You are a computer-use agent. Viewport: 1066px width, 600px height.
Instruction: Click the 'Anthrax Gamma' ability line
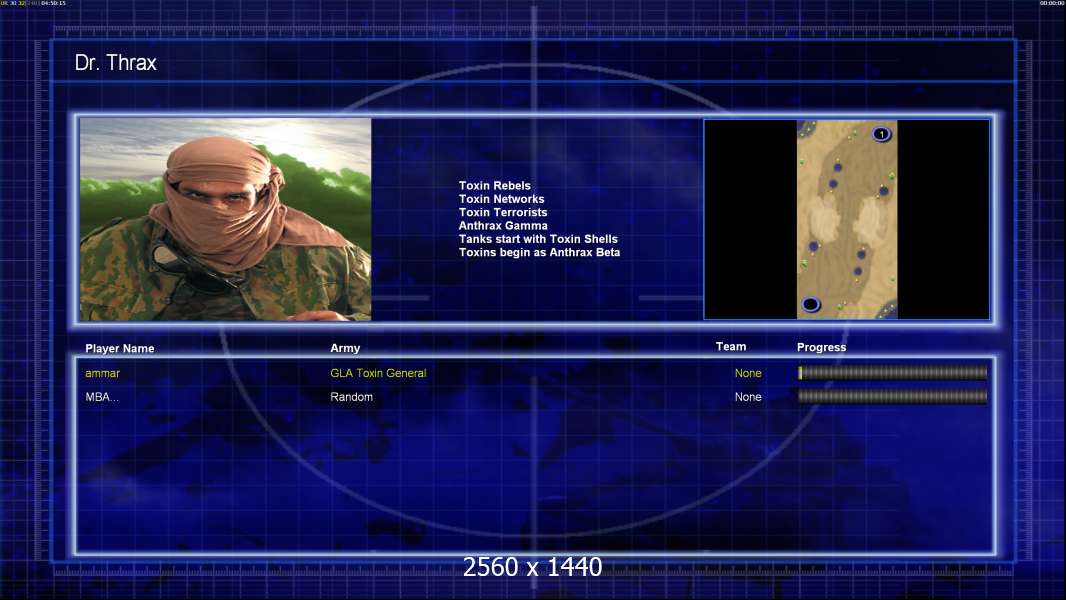coord(503,226)
